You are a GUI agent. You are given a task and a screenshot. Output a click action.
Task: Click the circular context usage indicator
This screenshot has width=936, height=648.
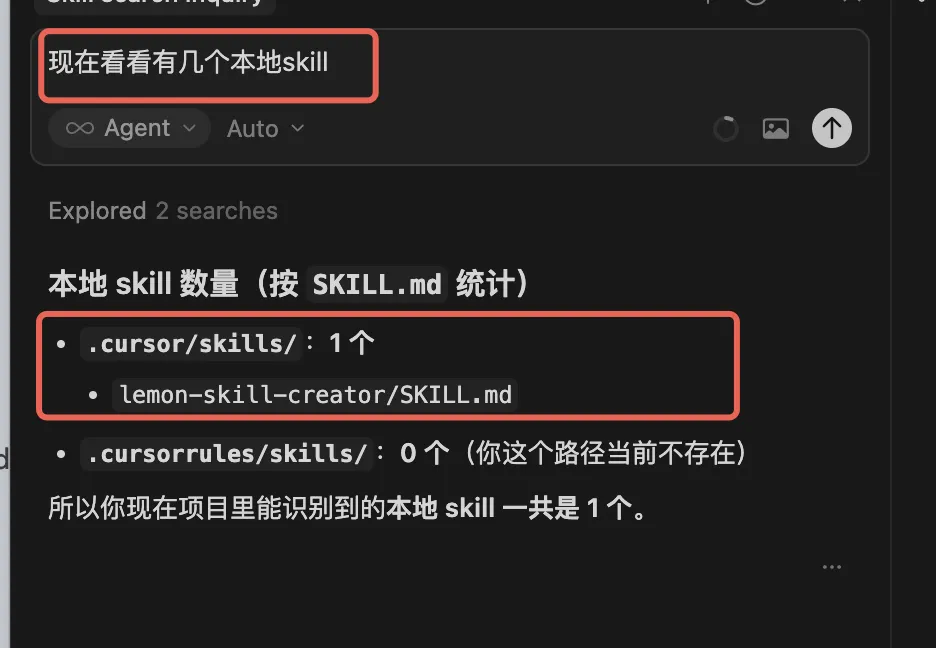726,129
